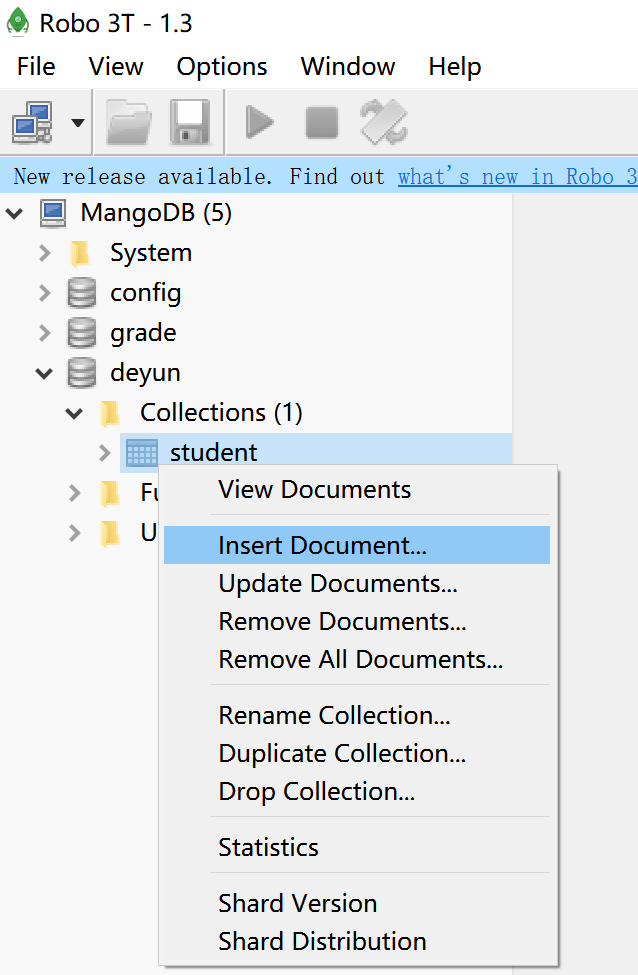Choose View Documents from context menu

point(357,489)
